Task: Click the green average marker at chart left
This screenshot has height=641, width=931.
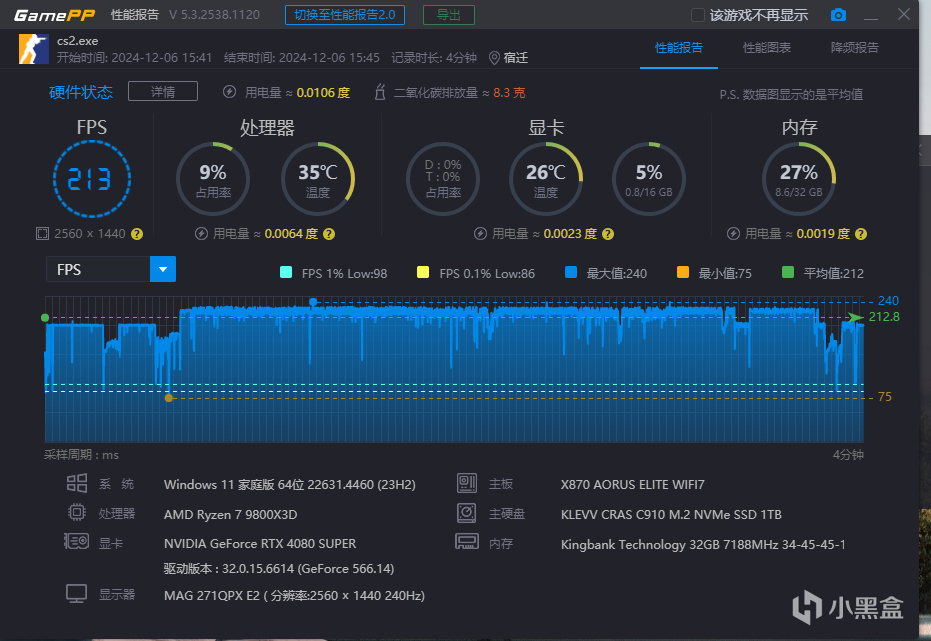Action: 45,318
